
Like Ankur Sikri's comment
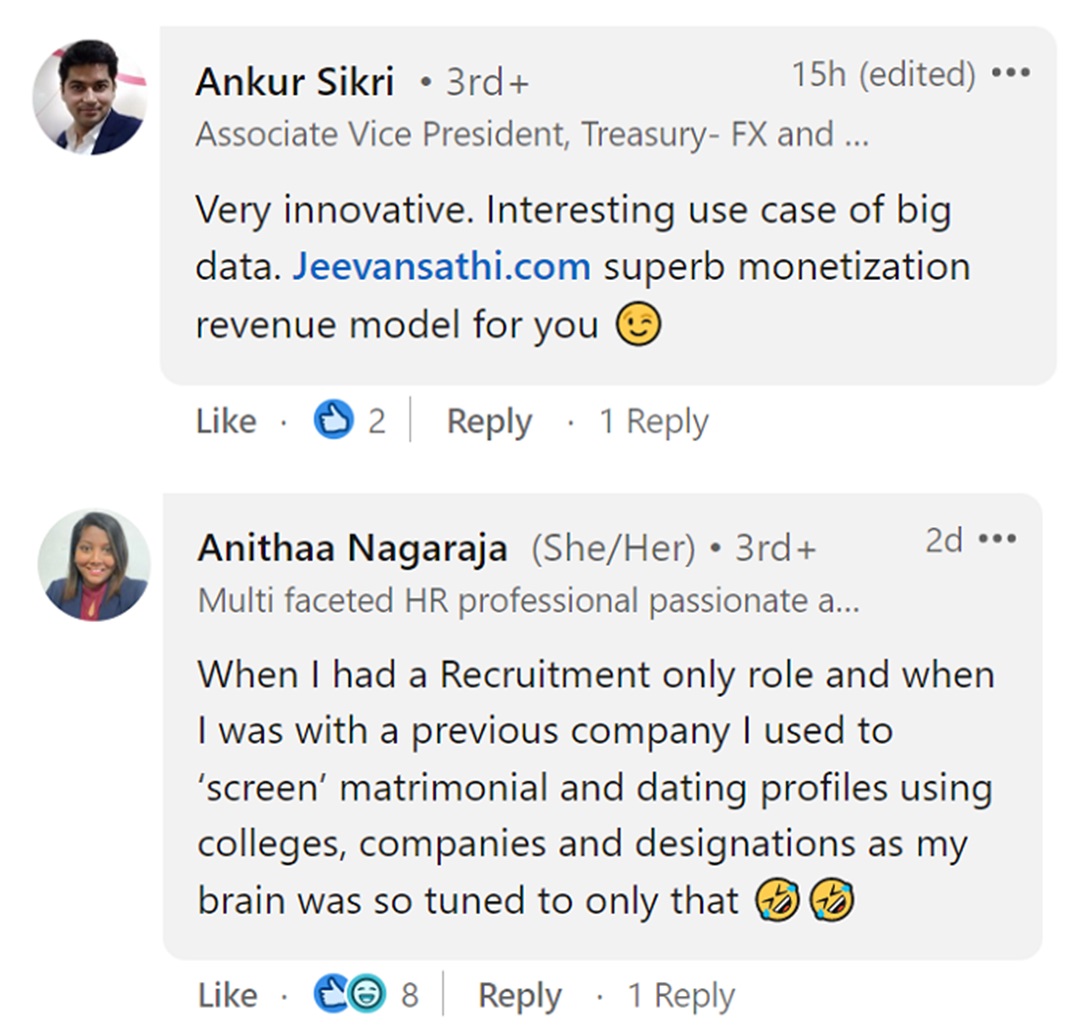tap(226, 422)
